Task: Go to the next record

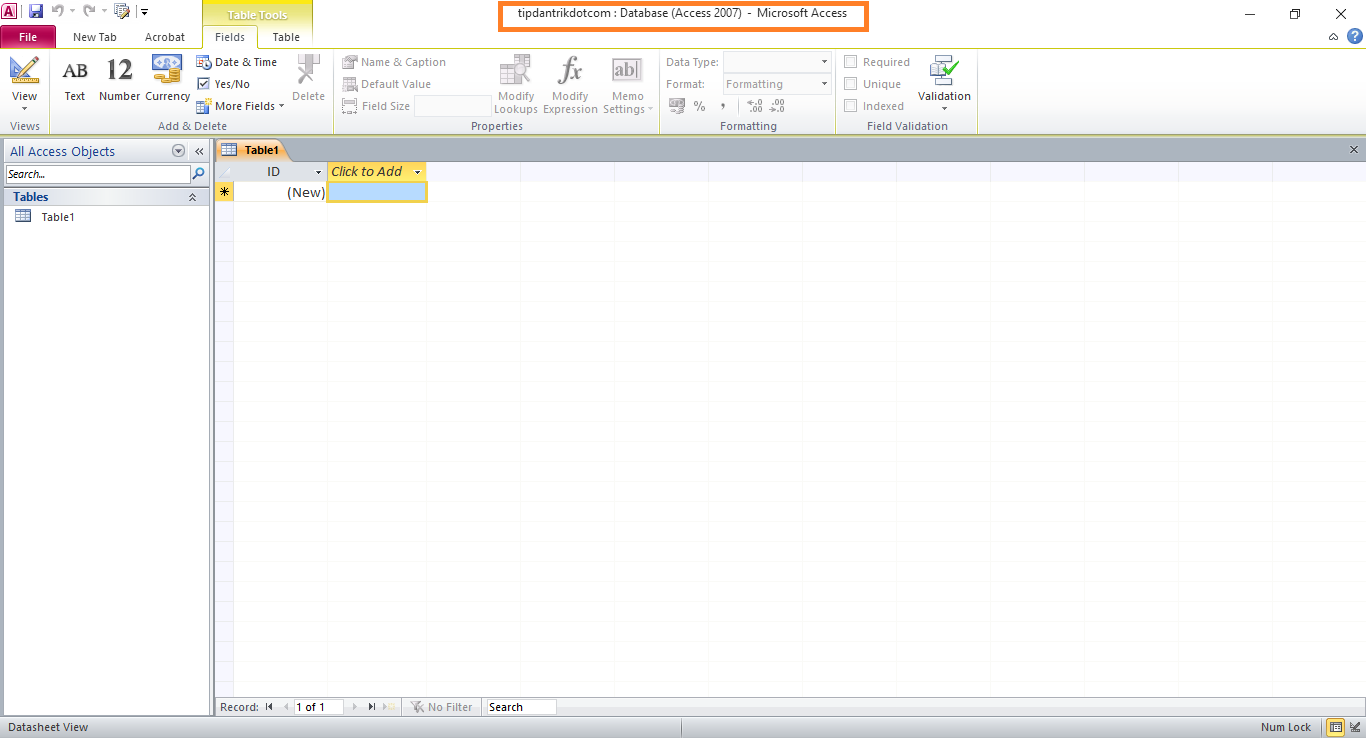Action: click(354, 707)
